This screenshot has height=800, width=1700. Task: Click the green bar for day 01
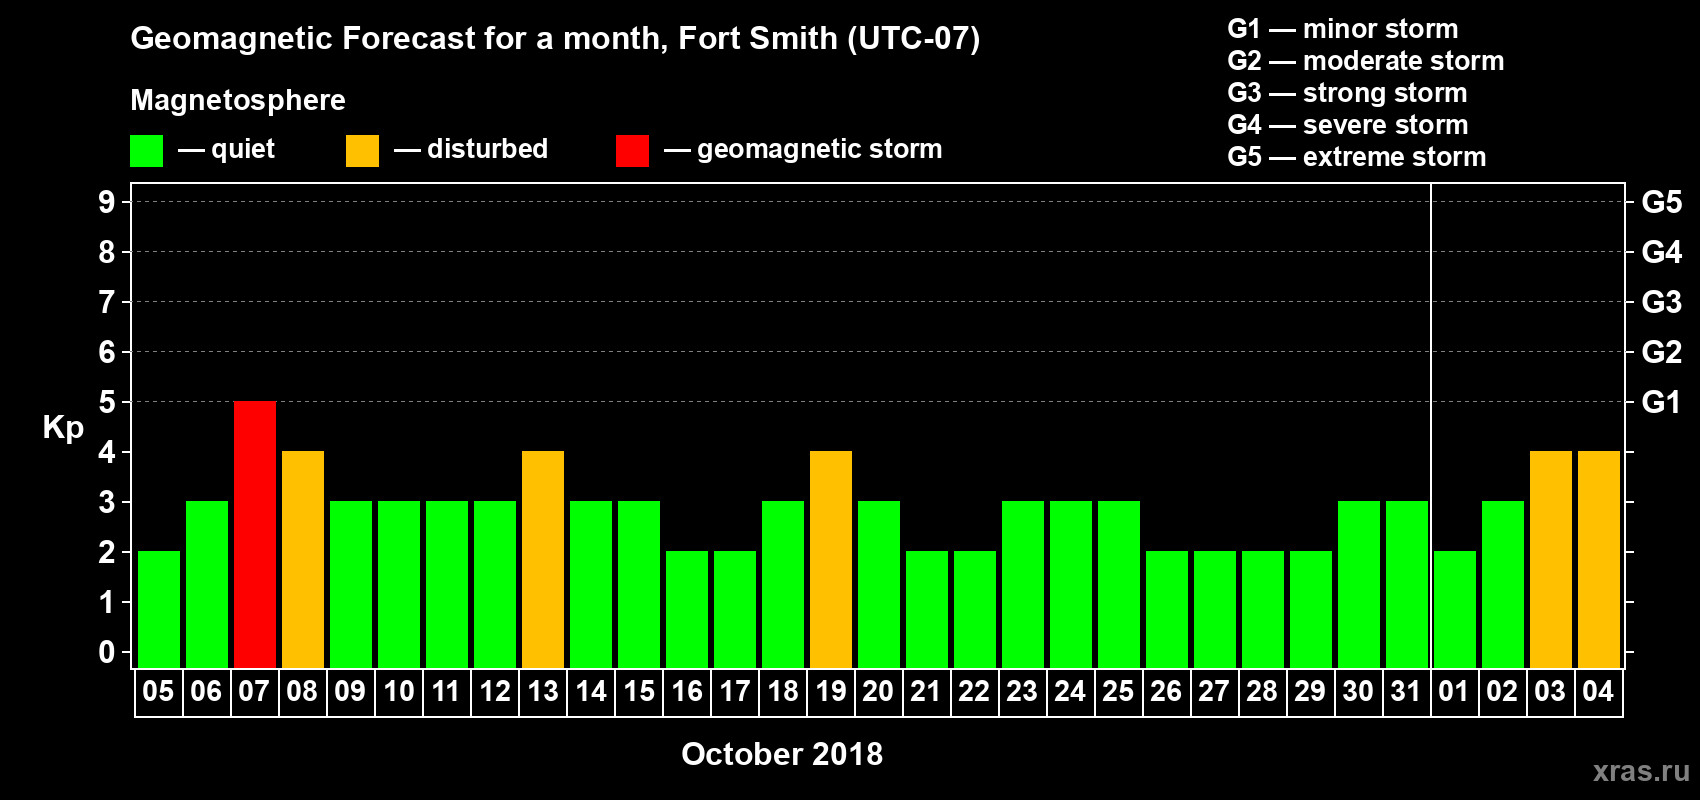point(1455,610)
